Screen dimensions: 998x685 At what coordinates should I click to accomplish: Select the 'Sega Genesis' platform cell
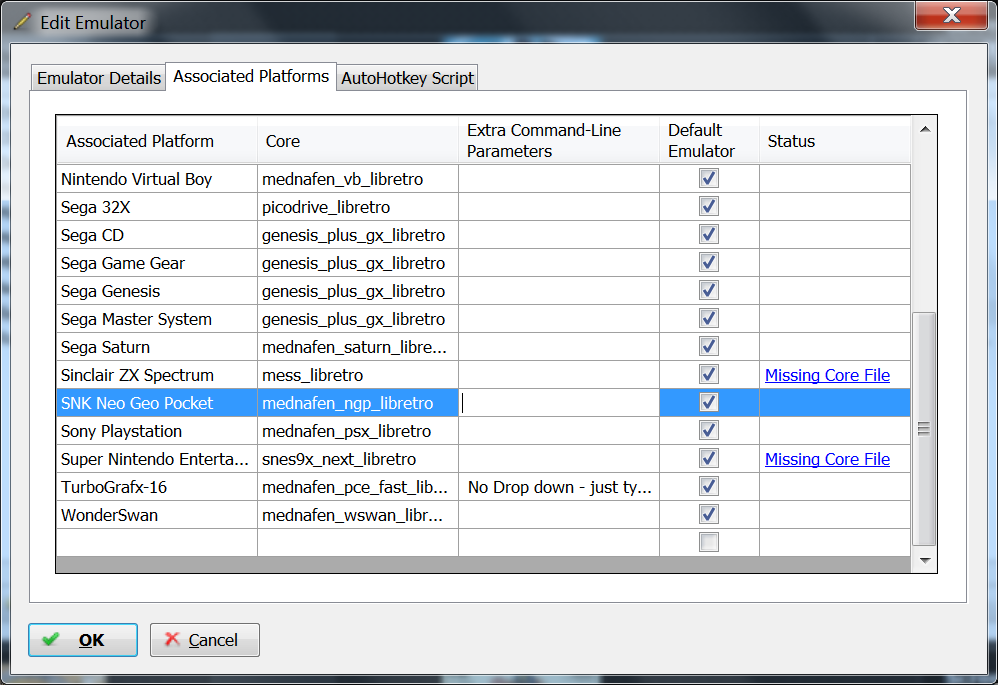pos(157,291)
